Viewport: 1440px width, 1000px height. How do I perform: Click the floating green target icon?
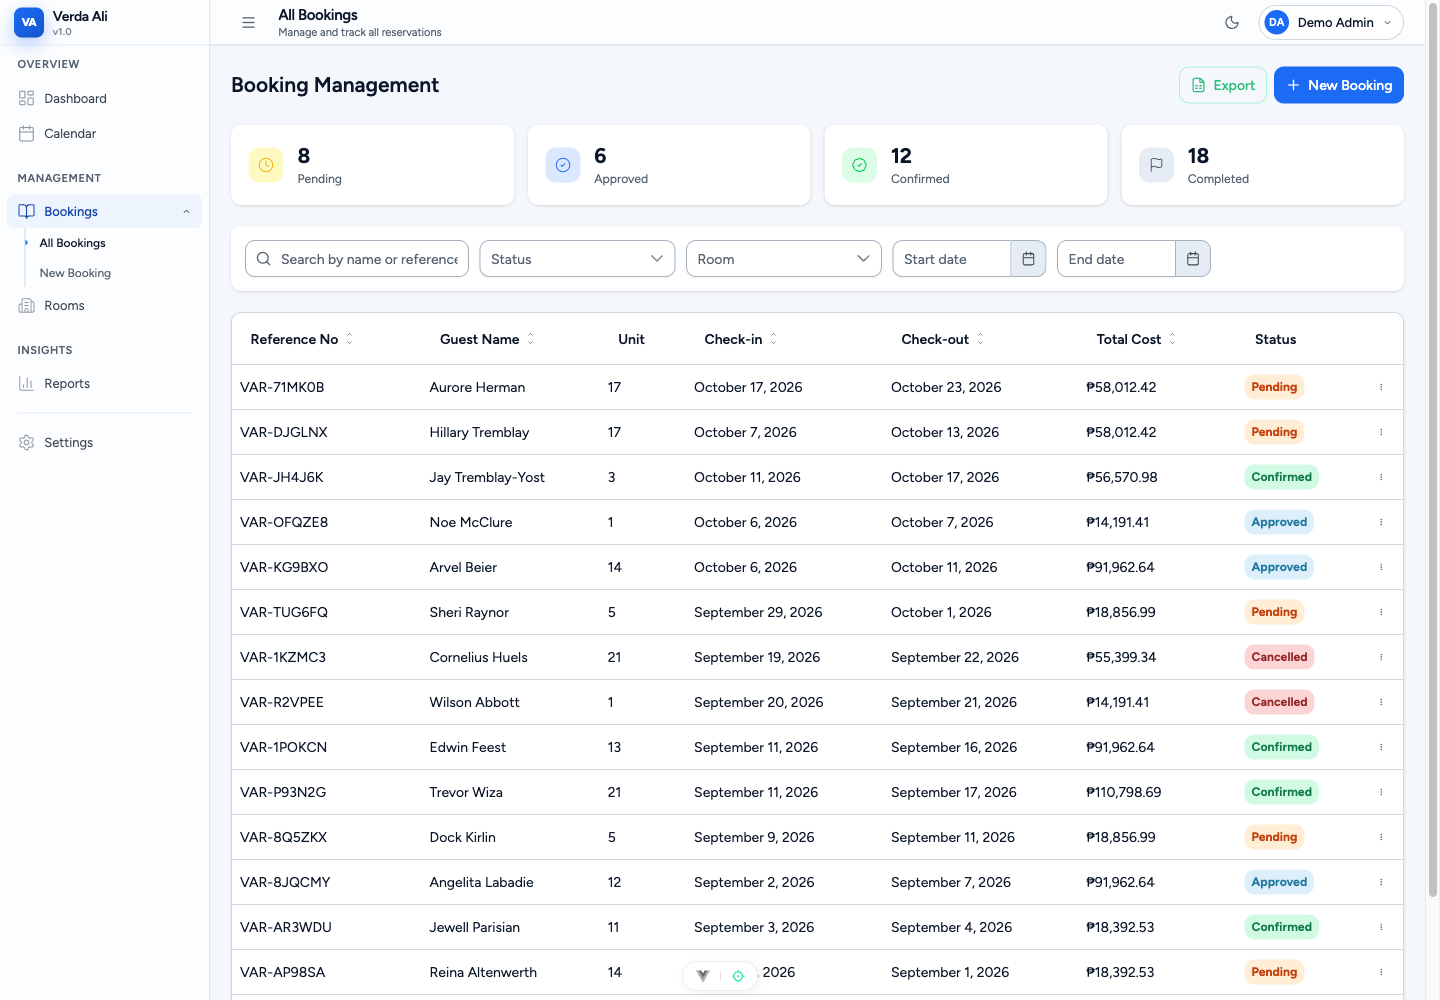(x=738, y=976)
